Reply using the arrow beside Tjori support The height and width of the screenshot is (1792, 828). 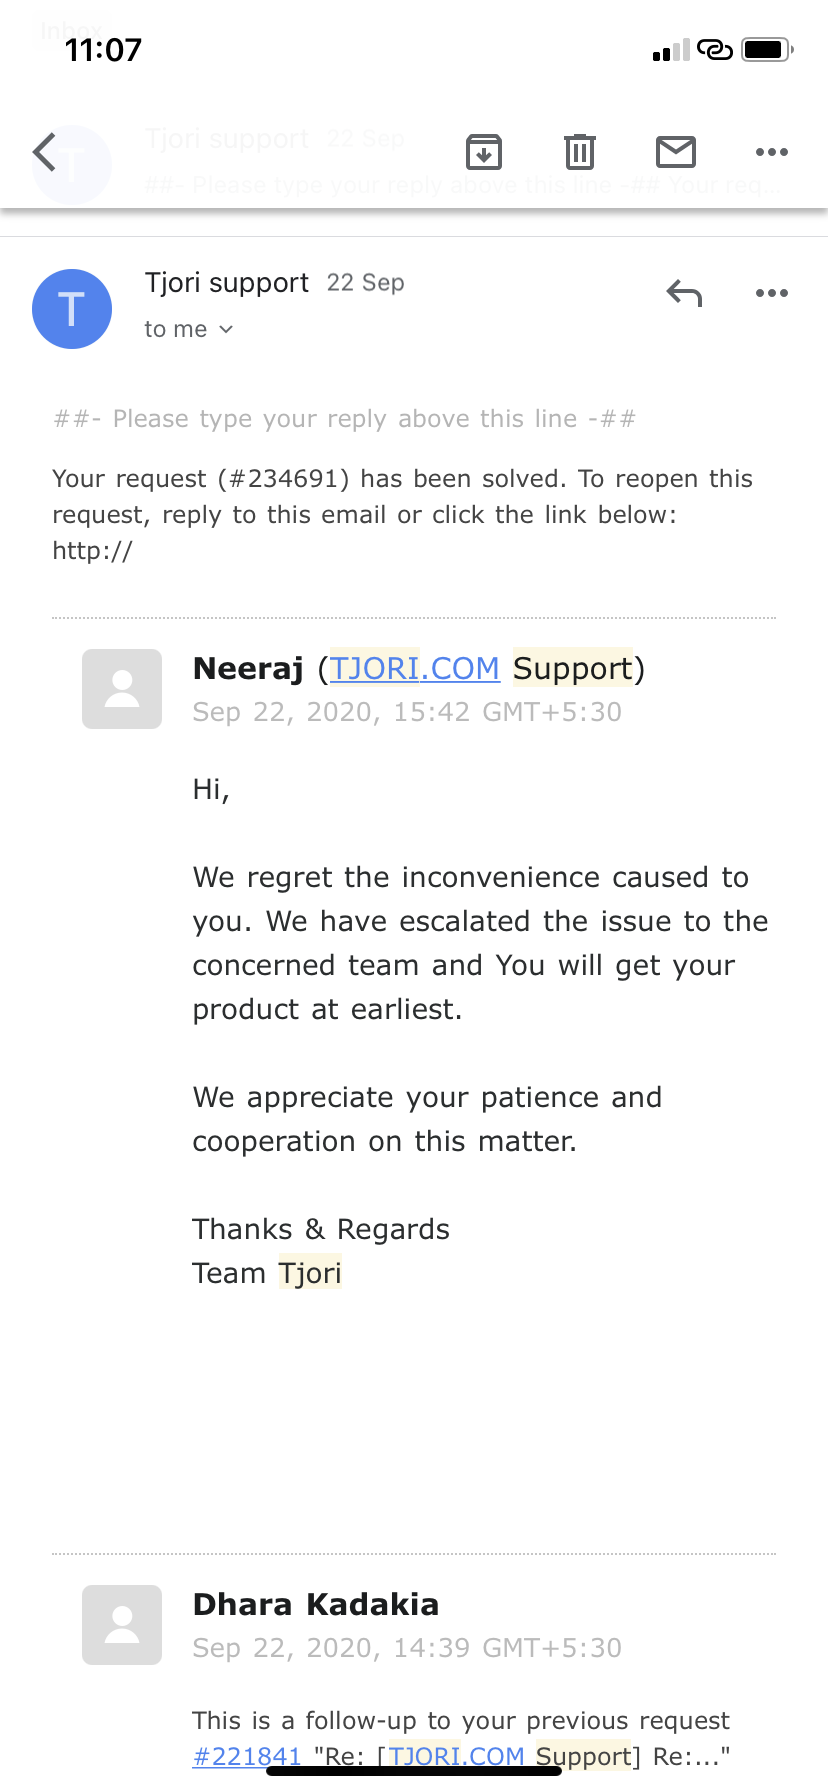coord(685,294)
